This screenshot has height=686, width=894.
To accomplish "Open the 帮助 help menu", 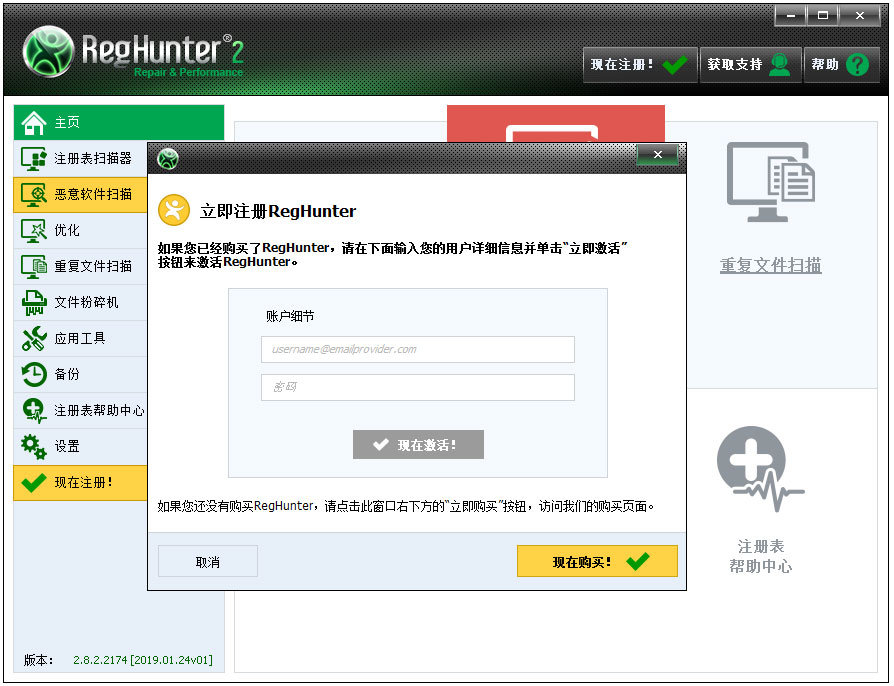I will (x=841, y=64).
